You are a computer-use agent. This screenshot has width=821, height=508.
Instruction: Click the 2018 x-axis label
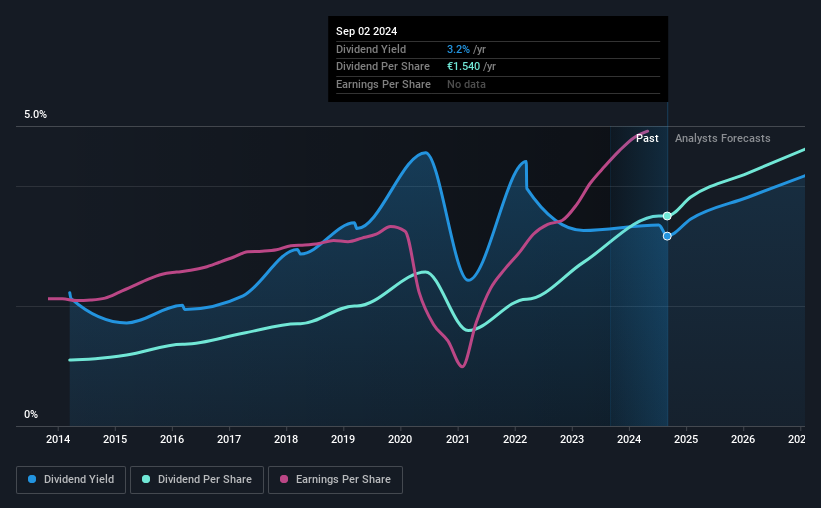(x=286, y=439)
